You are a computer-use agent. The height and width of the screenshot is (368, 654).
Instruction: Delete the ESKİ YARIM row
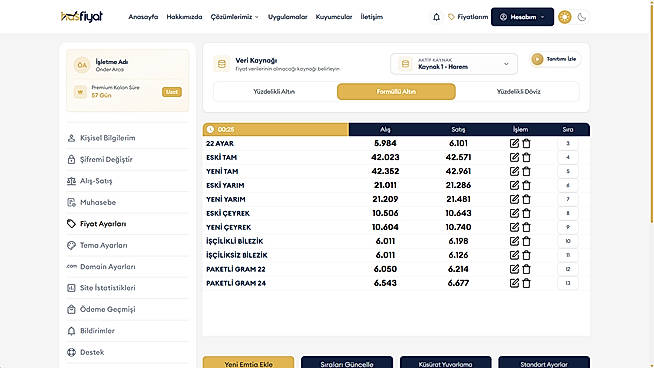(x=526, y=185)
